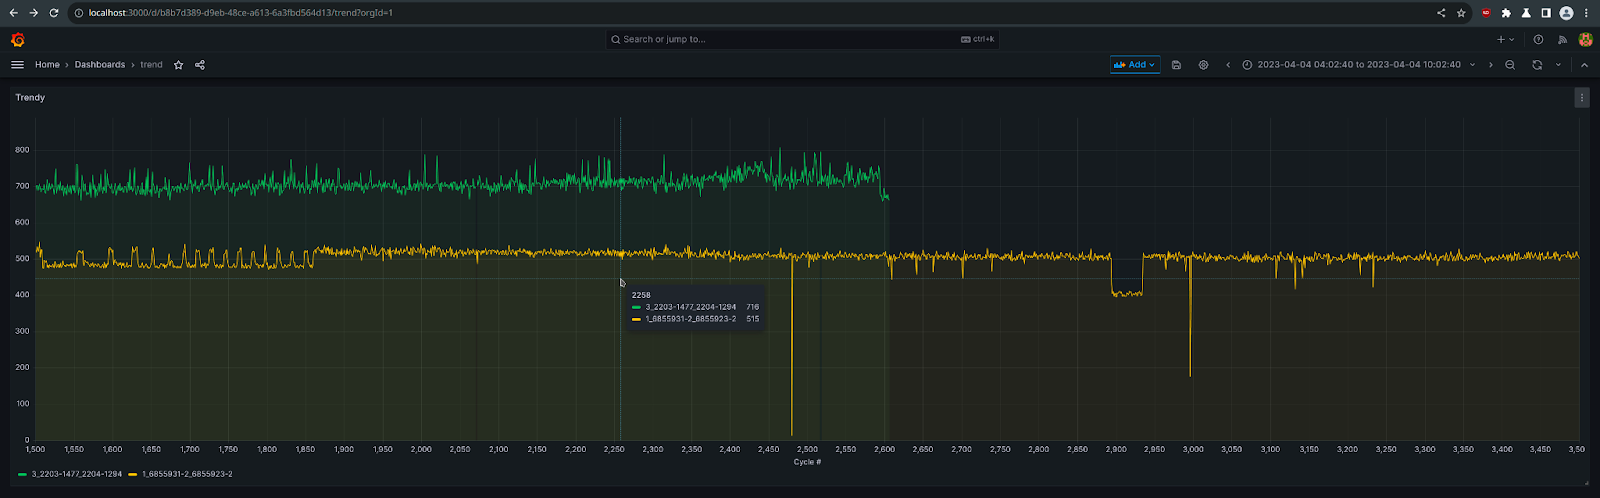This screenshot has height=498, width=1600.
Task: Save the dashboard with disk icon
Action: click(1176, 65)
